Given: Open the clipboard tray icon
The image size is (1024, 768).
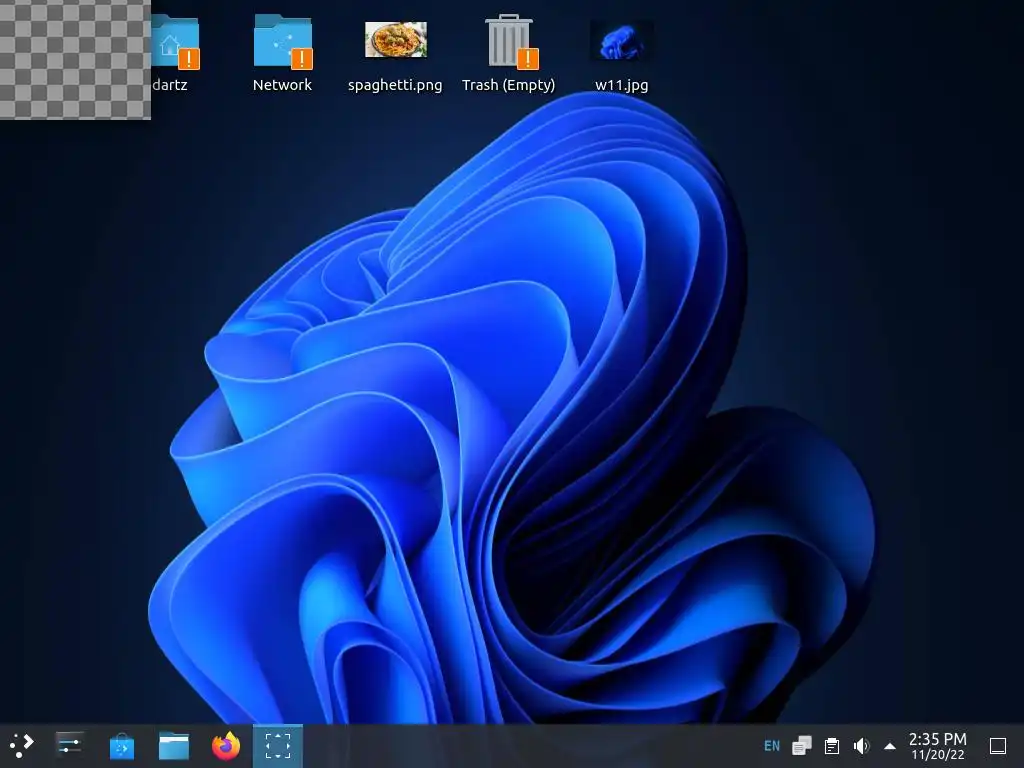Looking at the screenshot, I should [x=831, y=745].
